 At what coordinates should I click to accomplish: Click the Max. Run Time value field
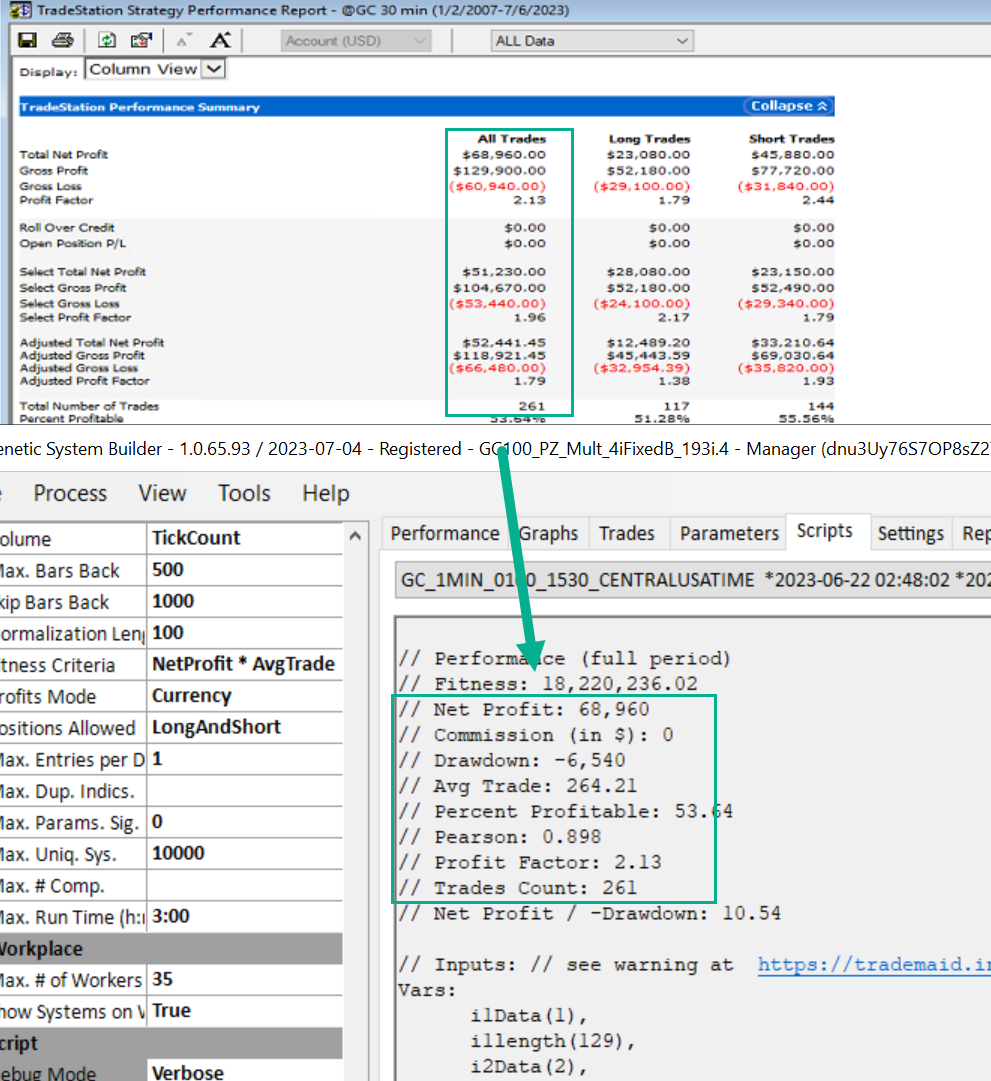coord(245,917)
